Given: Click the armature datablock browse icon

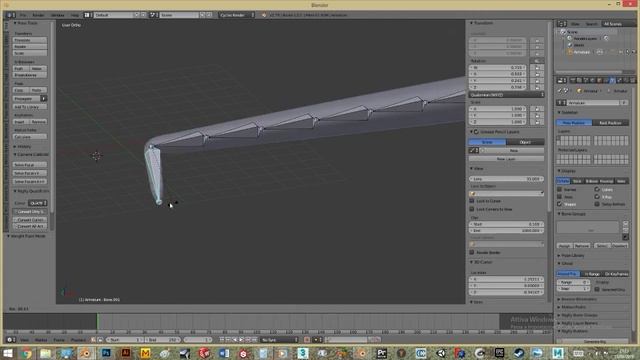Looking at the screenshot, I should point(562,103).
